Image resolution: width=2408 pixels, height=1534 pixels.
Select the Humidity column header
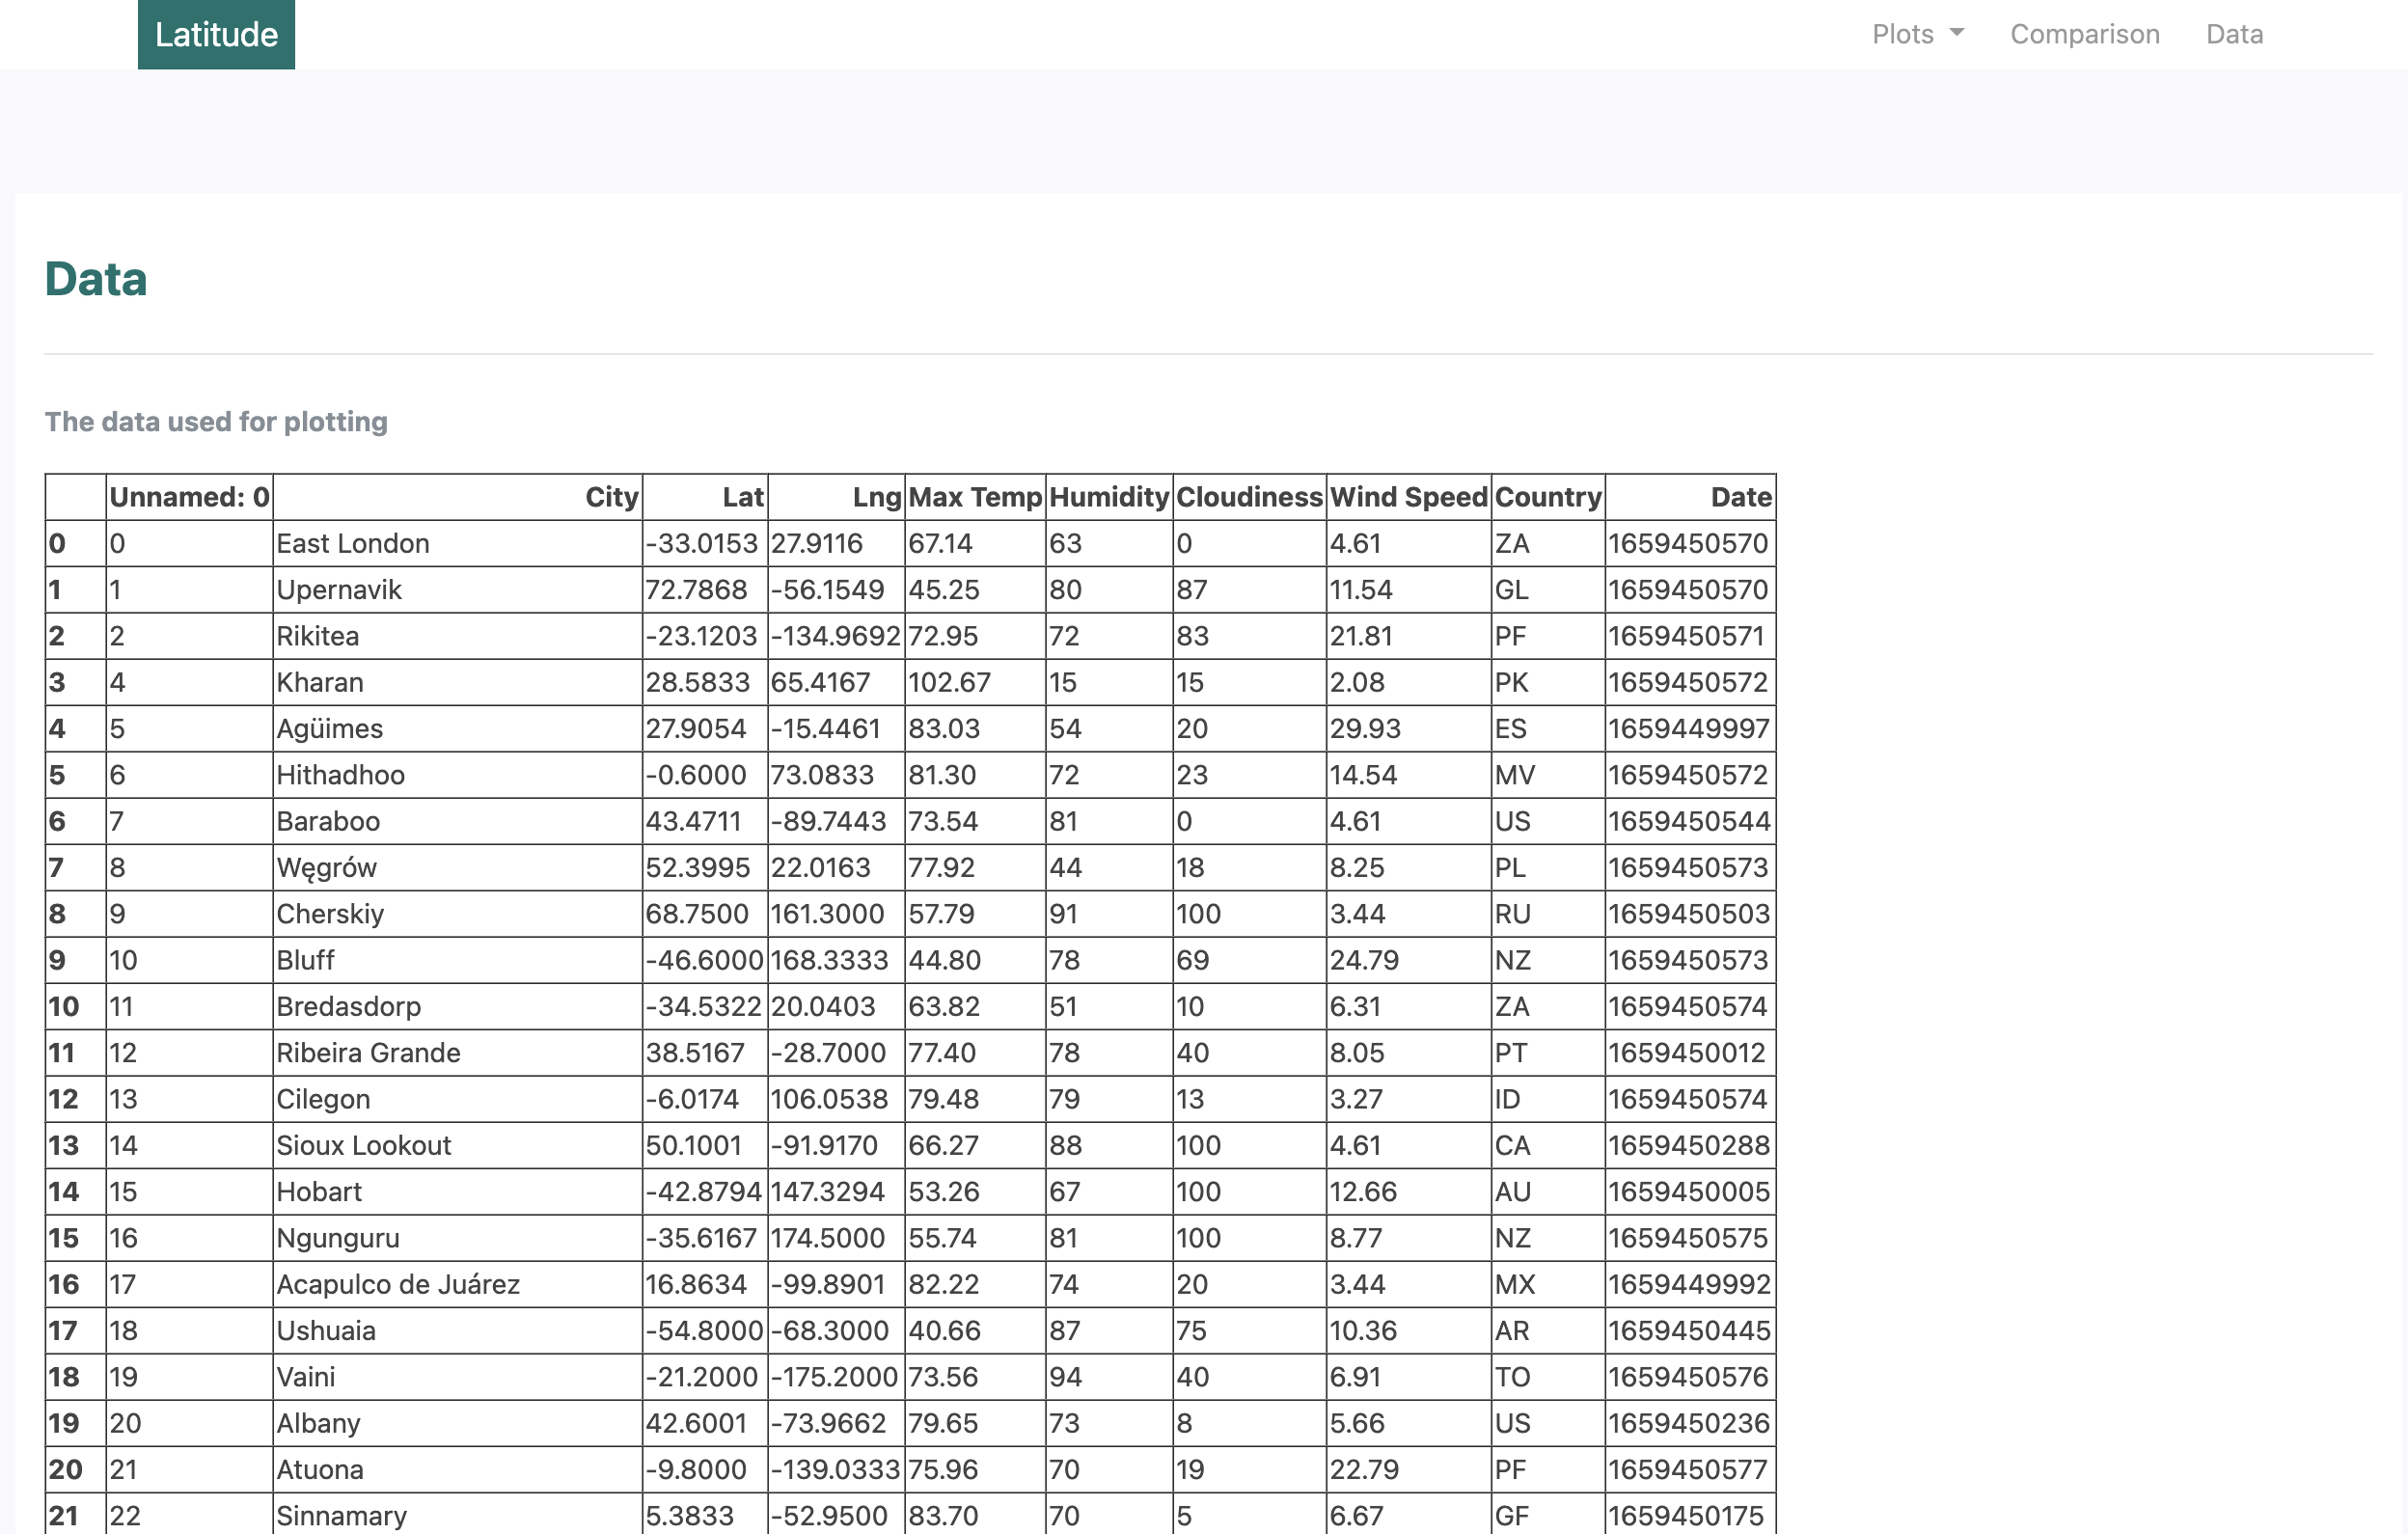(1108, 497)
